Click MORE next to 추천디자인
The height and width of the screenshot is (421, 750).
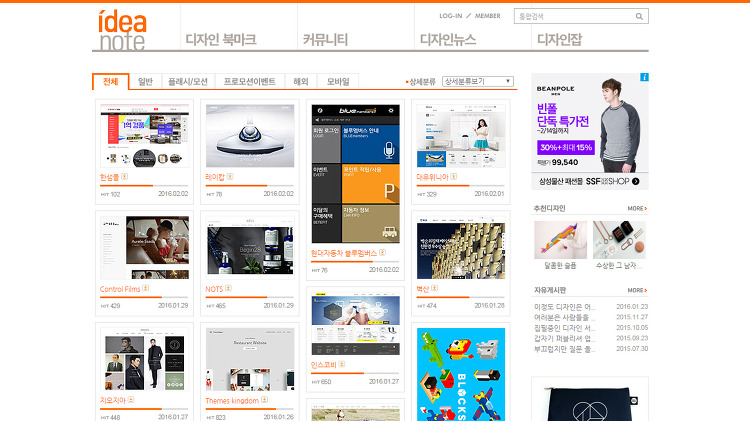(637, 209)
